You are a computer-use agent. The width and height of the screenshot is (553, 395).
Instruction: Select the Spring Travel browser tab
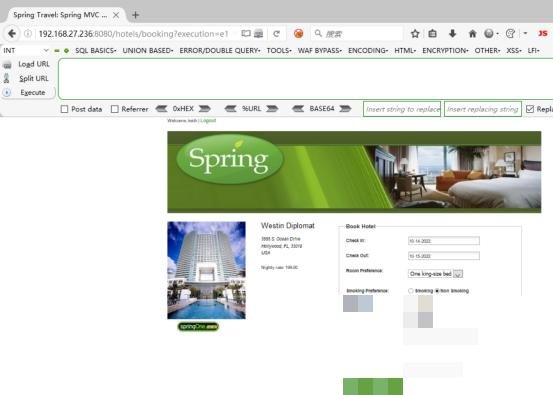(65, 15)
